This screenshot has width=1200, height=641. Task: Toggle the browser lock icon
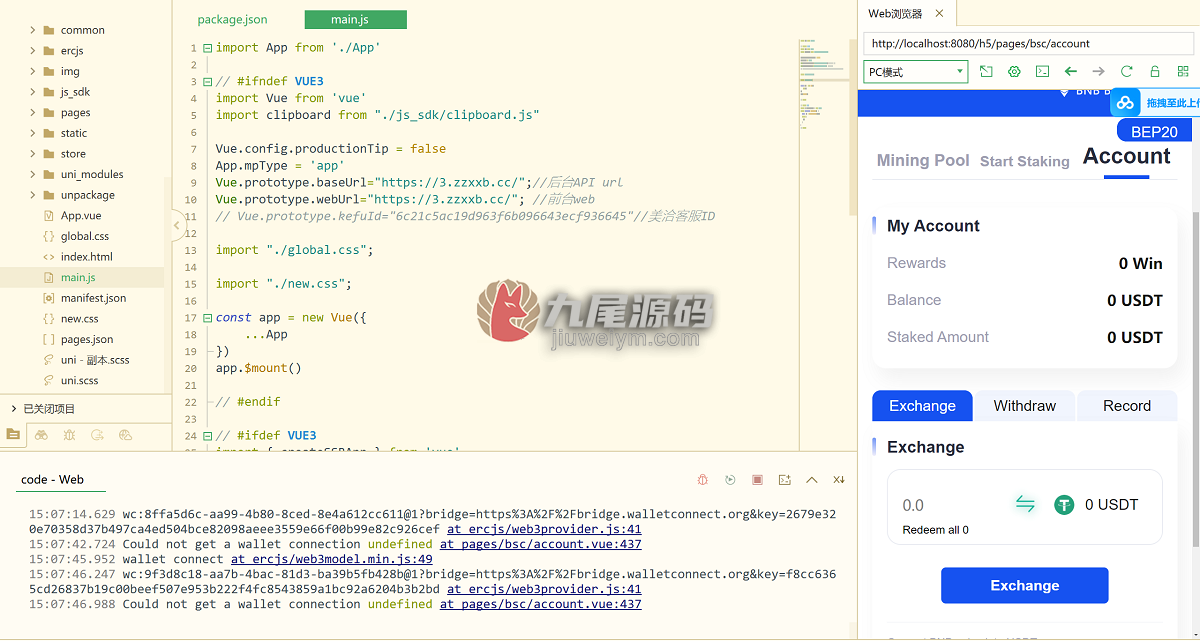[1154, 72]
